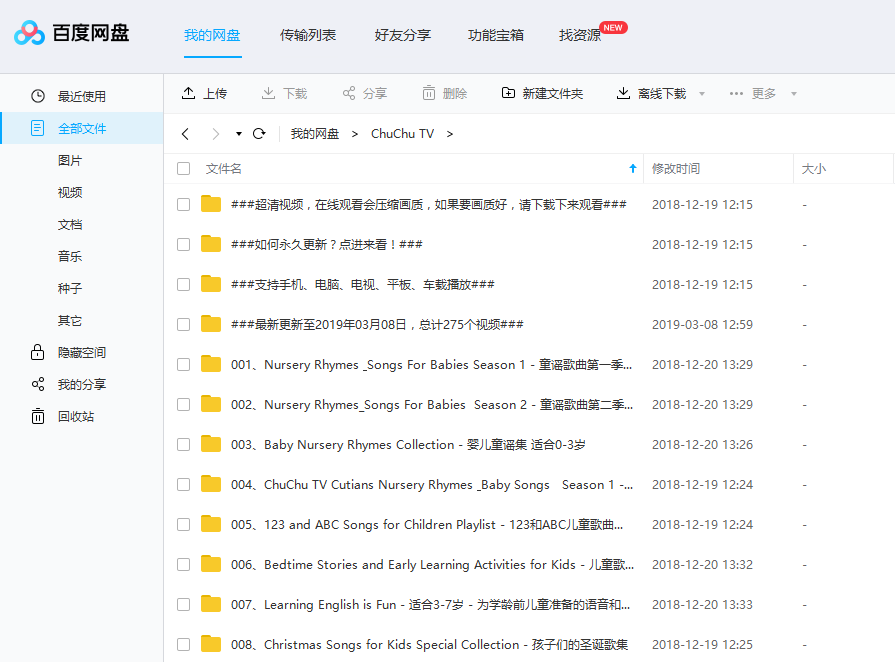Screen dimensions: 895x662
Task: Click the sort ascending arrow in 文件名 header
Action: [x=632, y=168]
